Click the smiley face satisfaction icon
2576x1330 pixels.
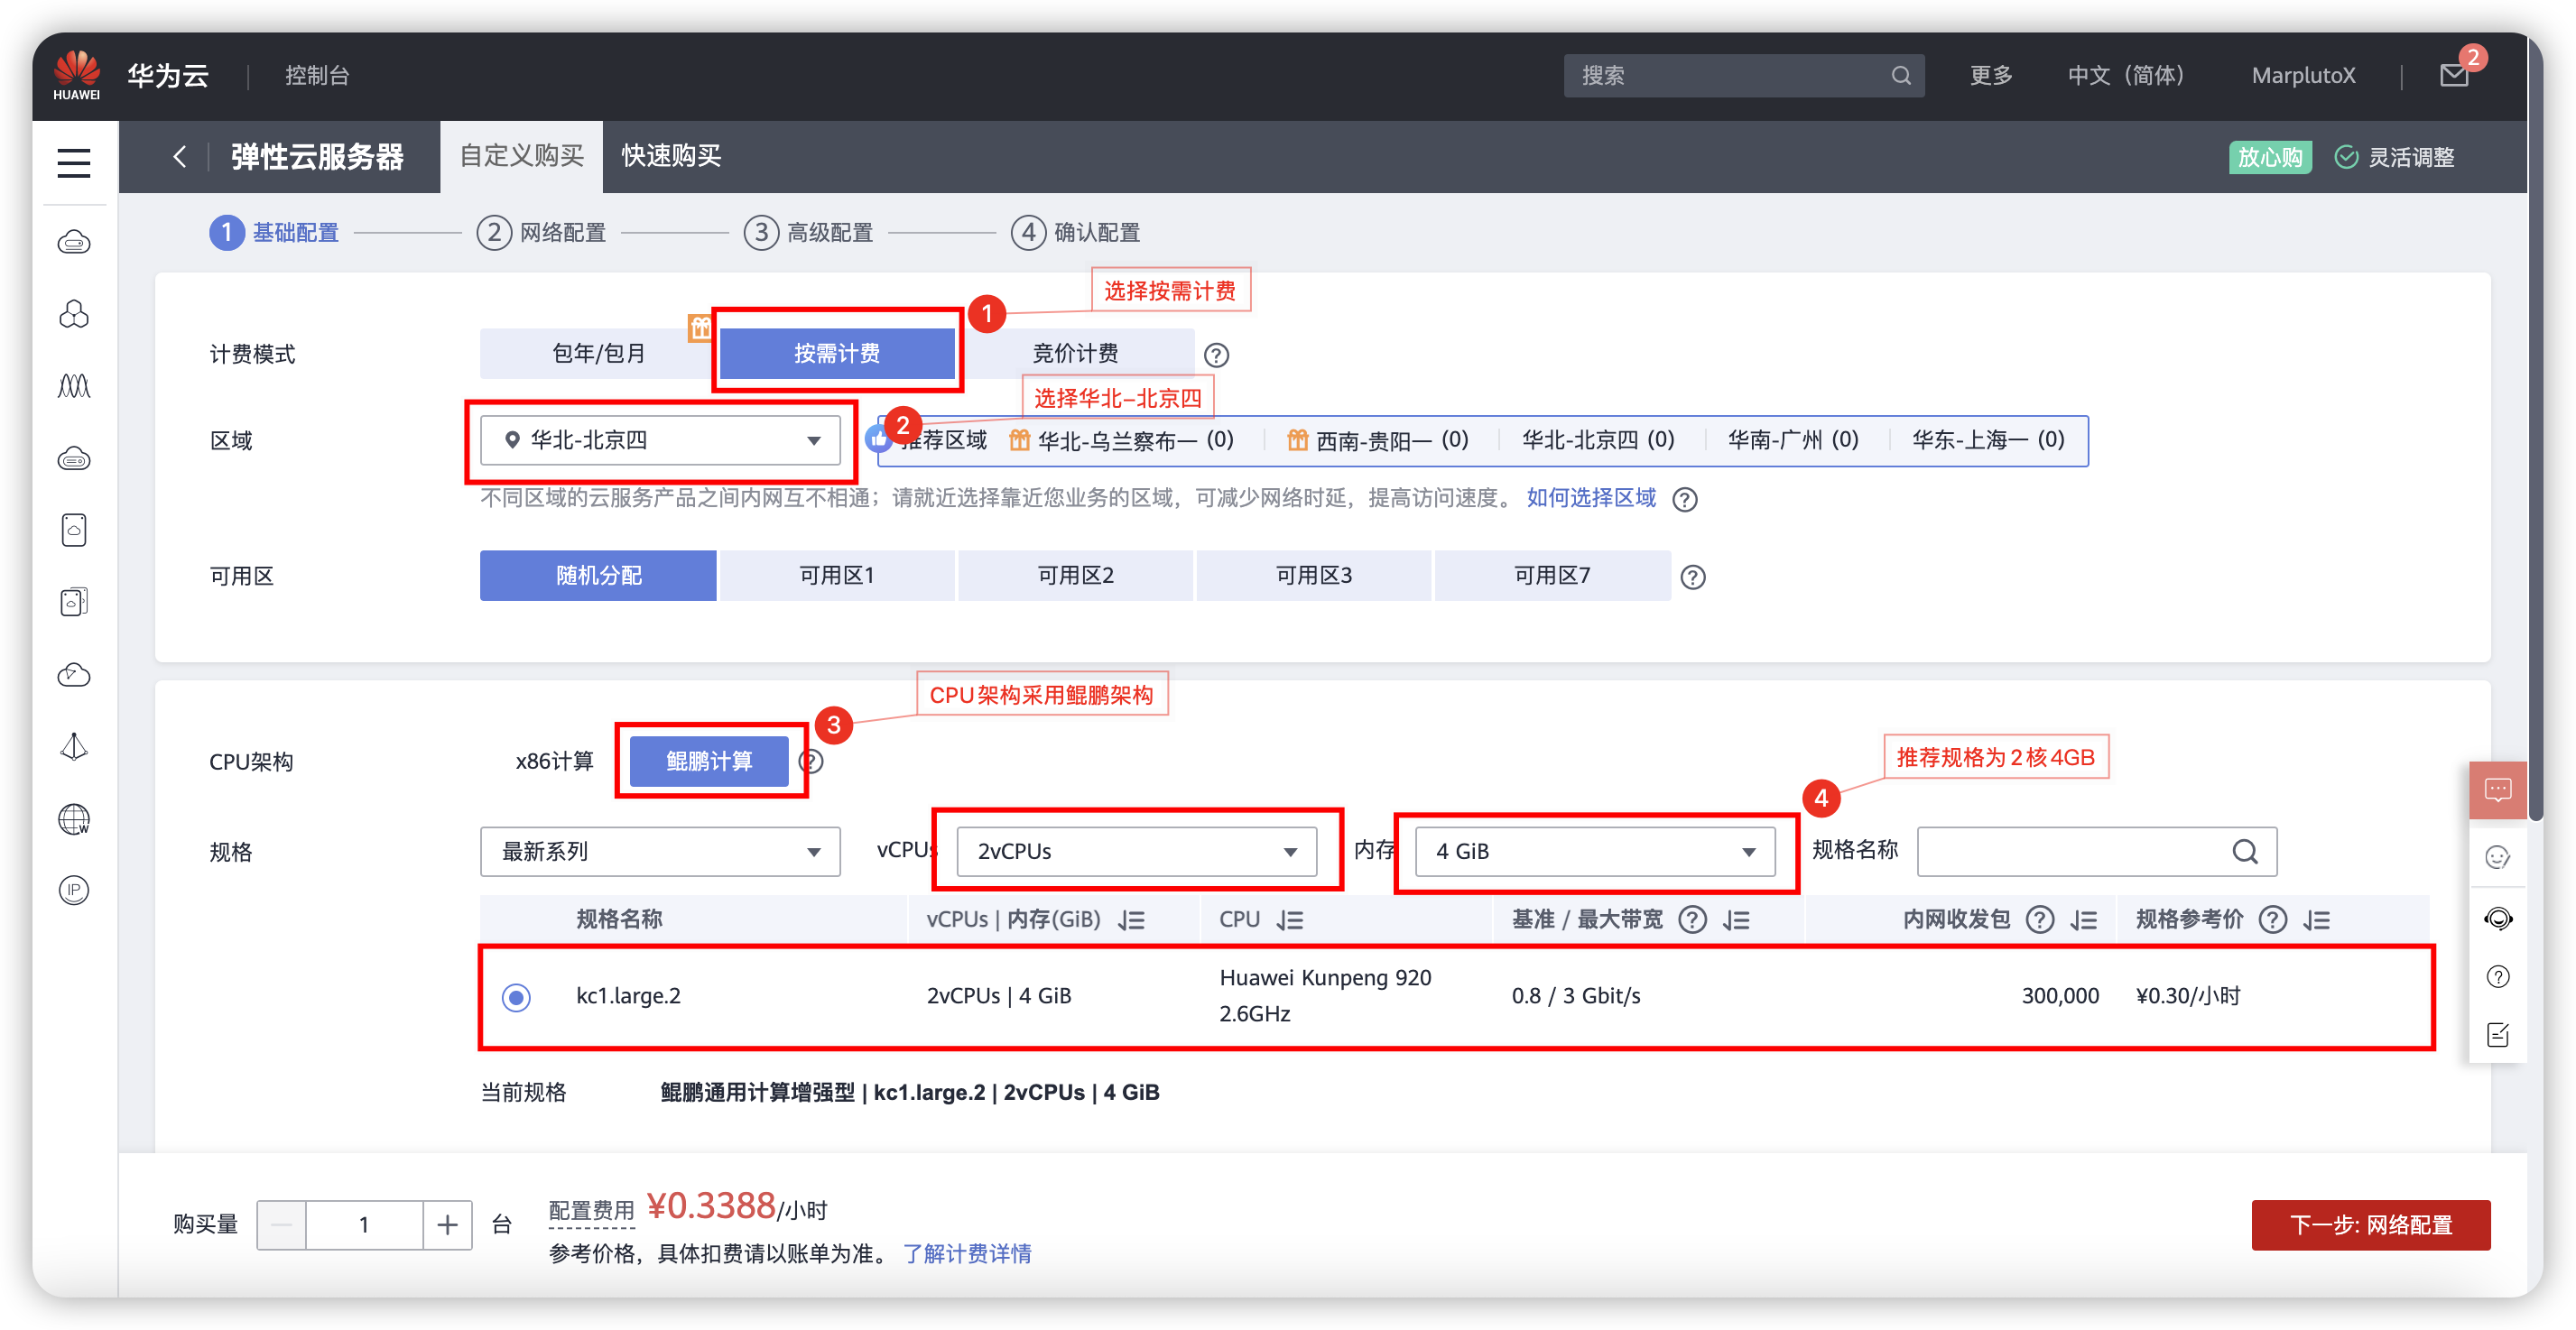pyautogui.click(x=2497, y=857)
